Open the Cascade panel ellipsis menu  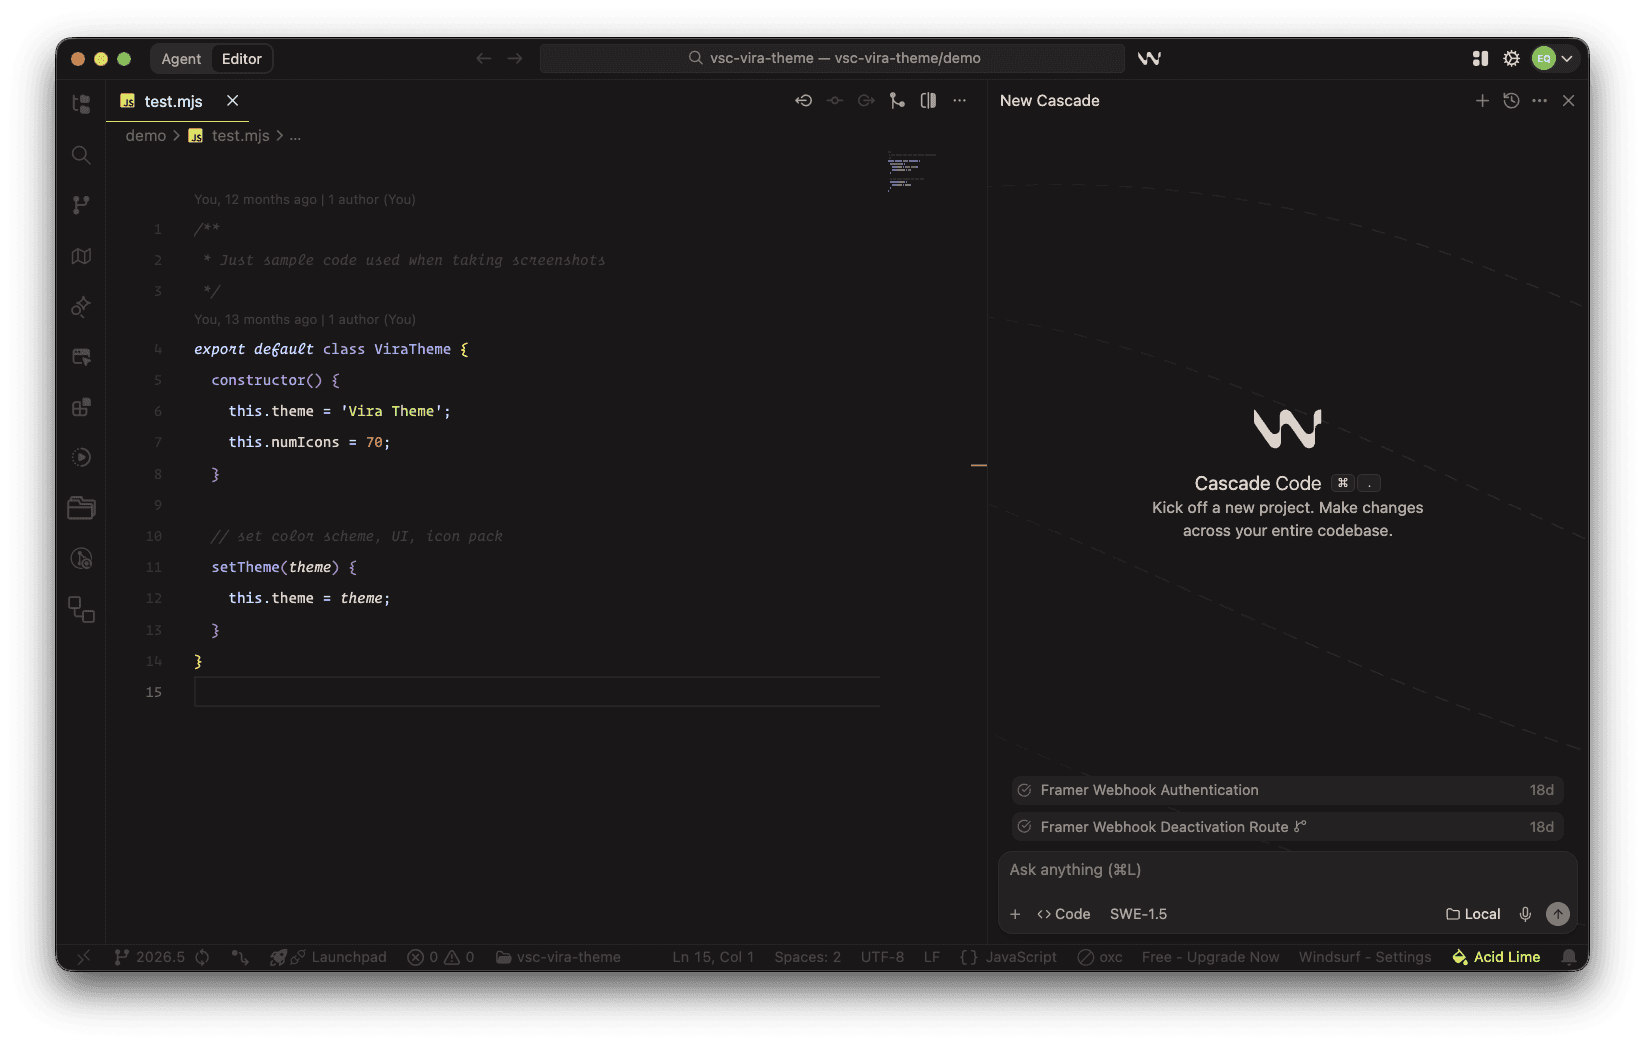point(1539,101)
